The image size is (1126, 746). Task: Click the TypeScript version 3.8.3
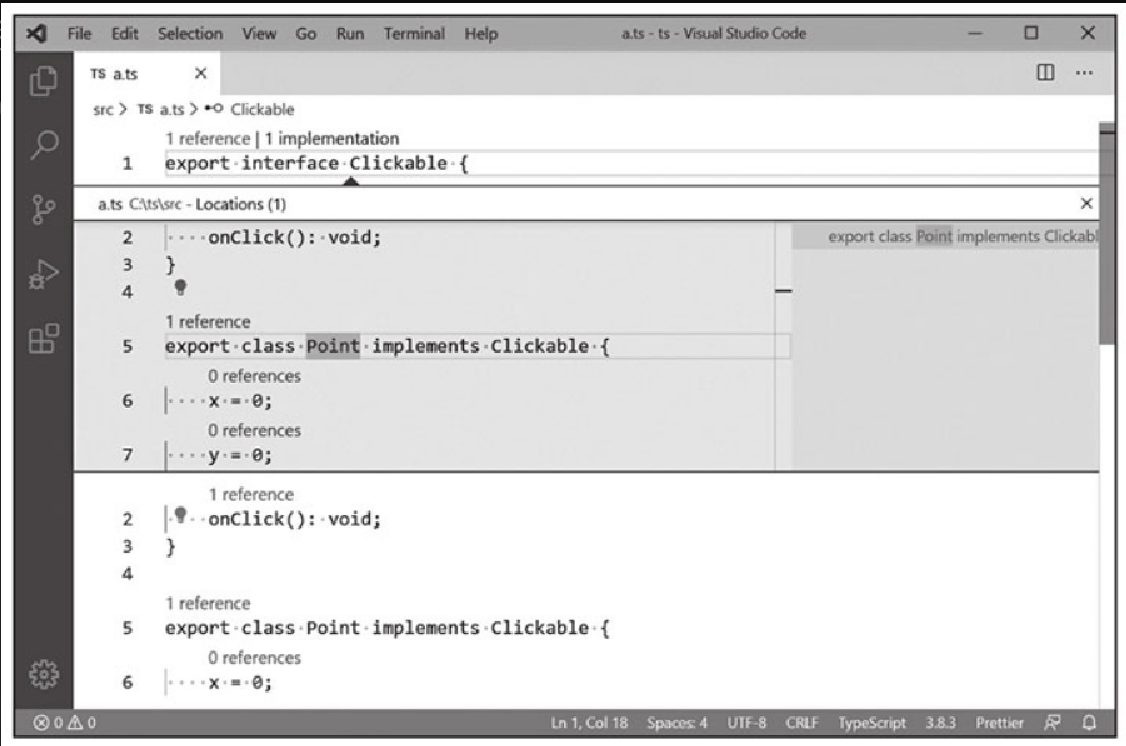point(940,722)
